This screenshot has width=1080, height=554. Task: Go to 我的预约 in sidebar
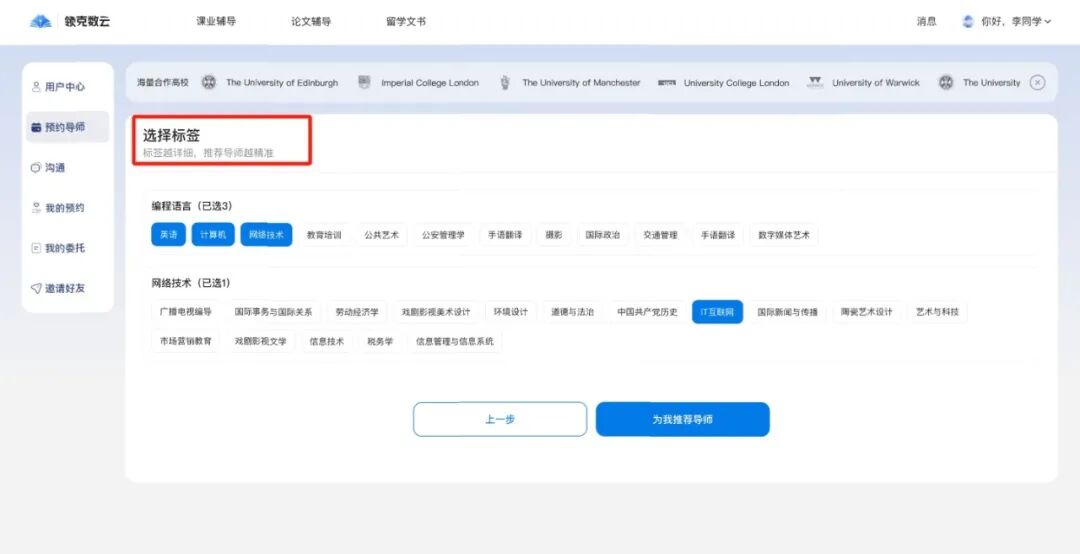[59, 207]
